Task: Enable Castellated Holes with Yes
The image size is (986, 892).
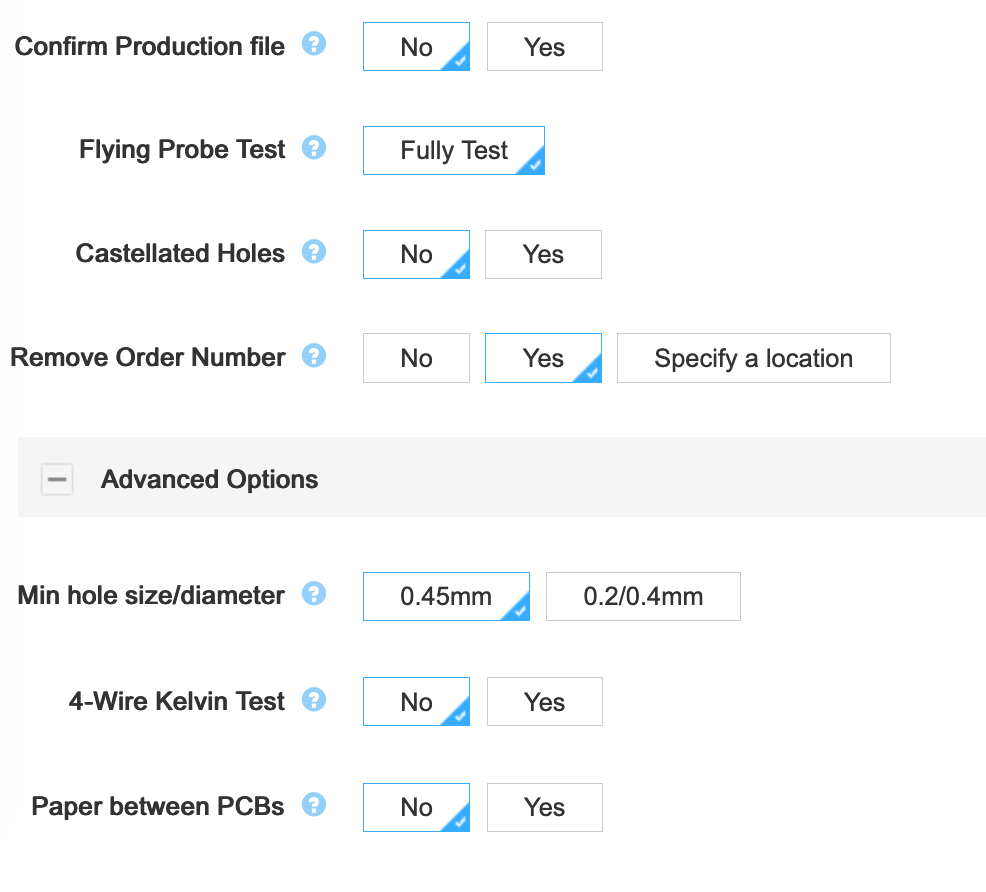Action: pyautogui.click(x=543, y=255)
